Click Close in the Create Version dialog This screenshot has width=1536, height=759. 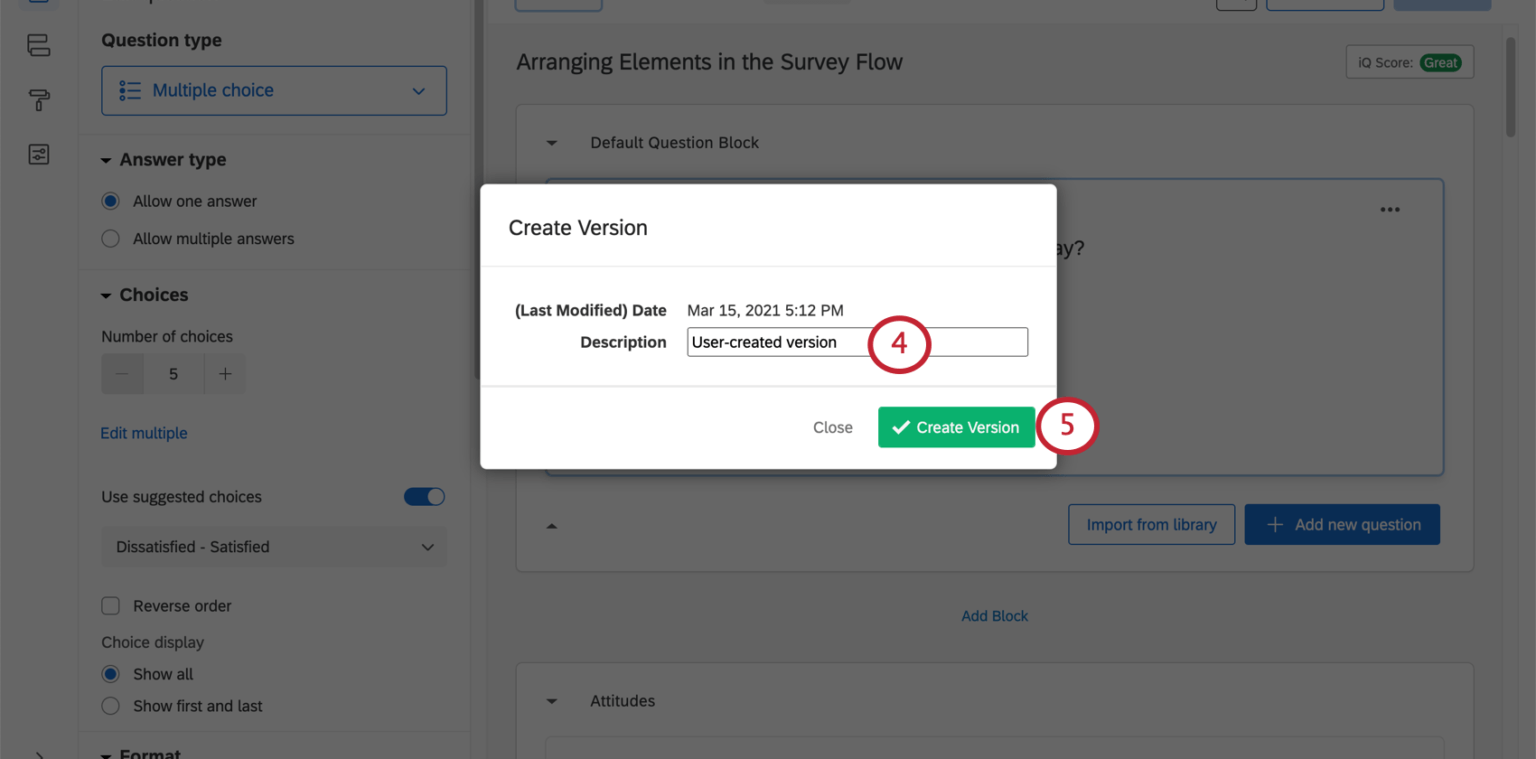[832, 427]
